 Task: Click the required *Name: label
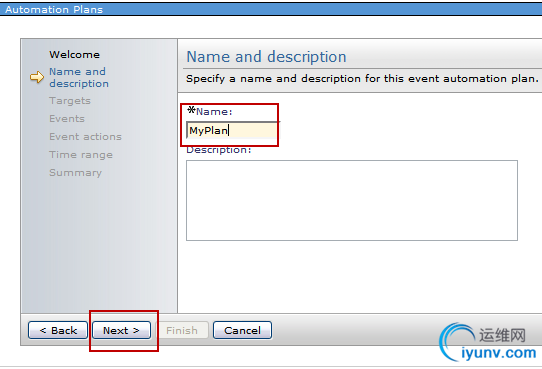coord(209,111)
